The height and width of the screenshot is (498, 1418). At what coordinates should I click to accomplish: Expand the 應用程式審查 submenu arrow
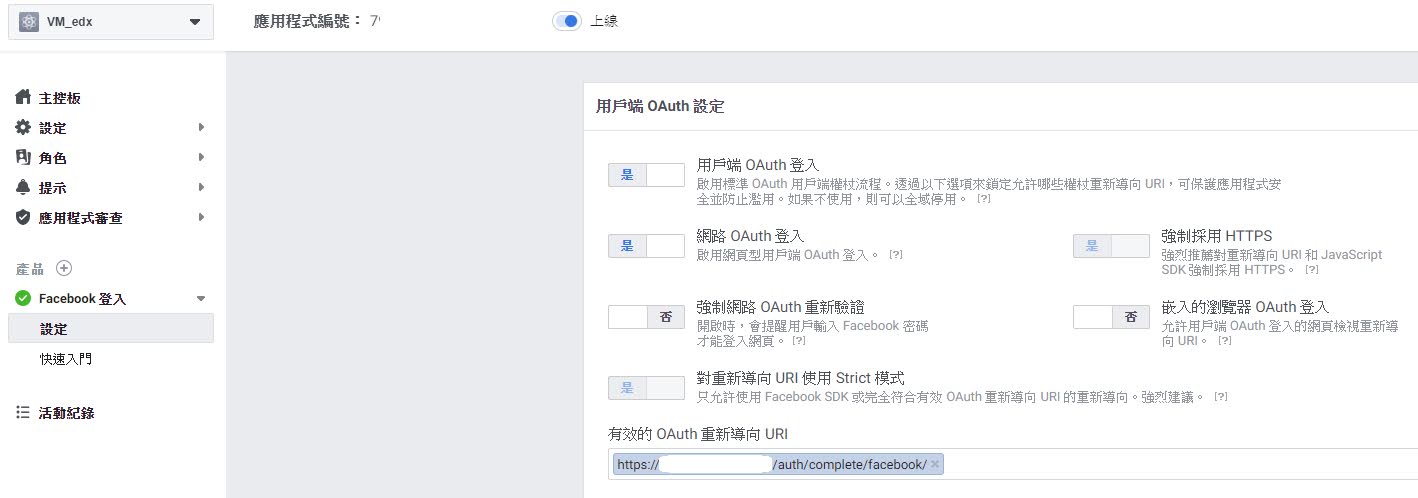click(x=201, y=217)
